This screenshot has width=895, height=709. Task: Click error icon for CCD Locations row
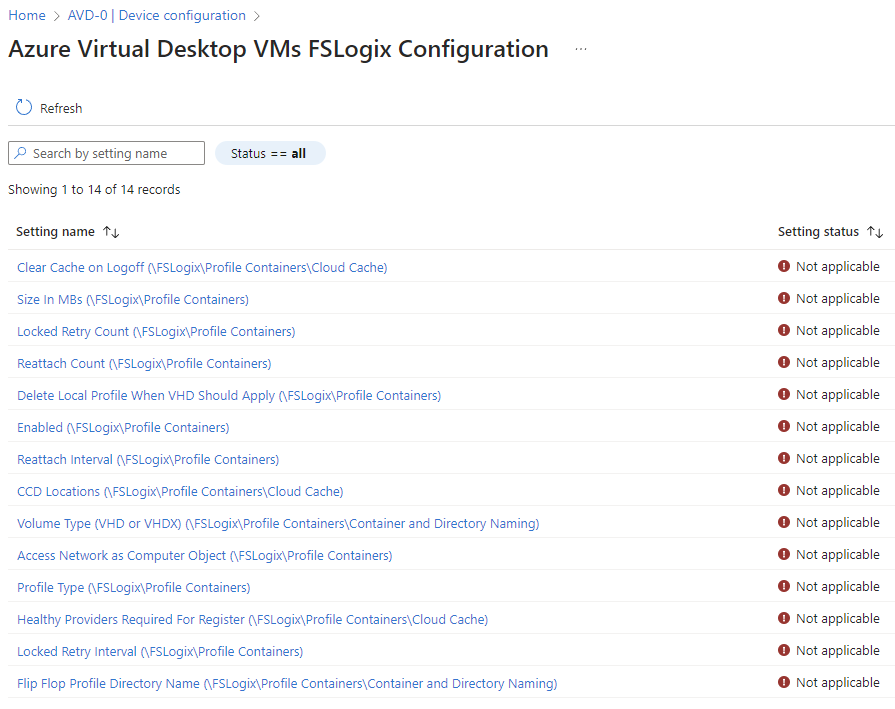(x=784, y=490)
